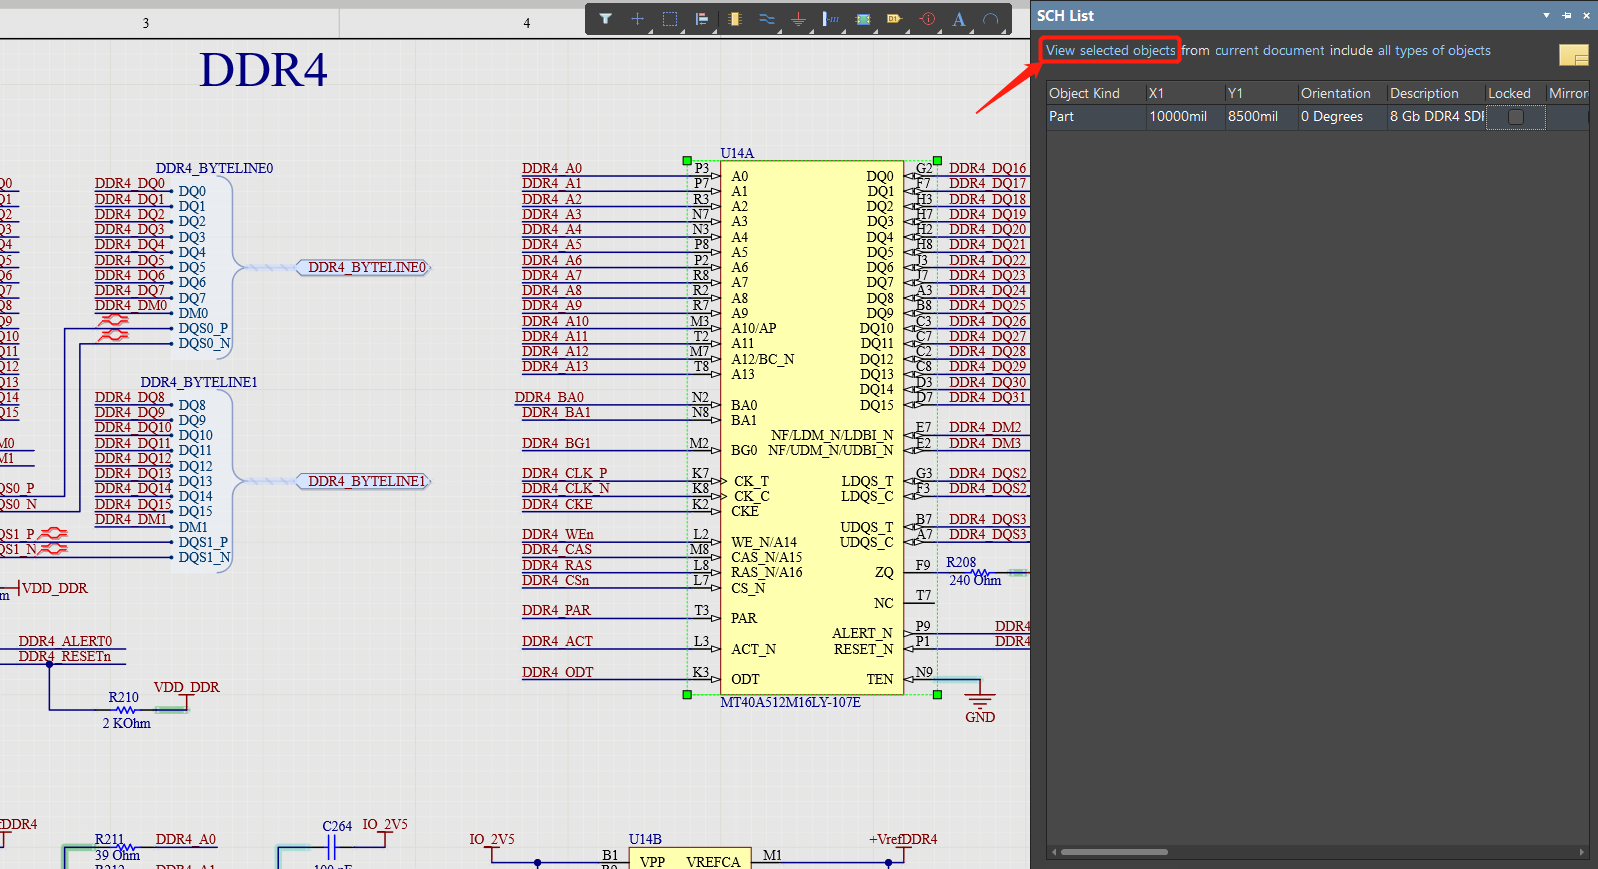Select the Place Part component tool
The image size is (1598, 869).
tap(735, 19)
